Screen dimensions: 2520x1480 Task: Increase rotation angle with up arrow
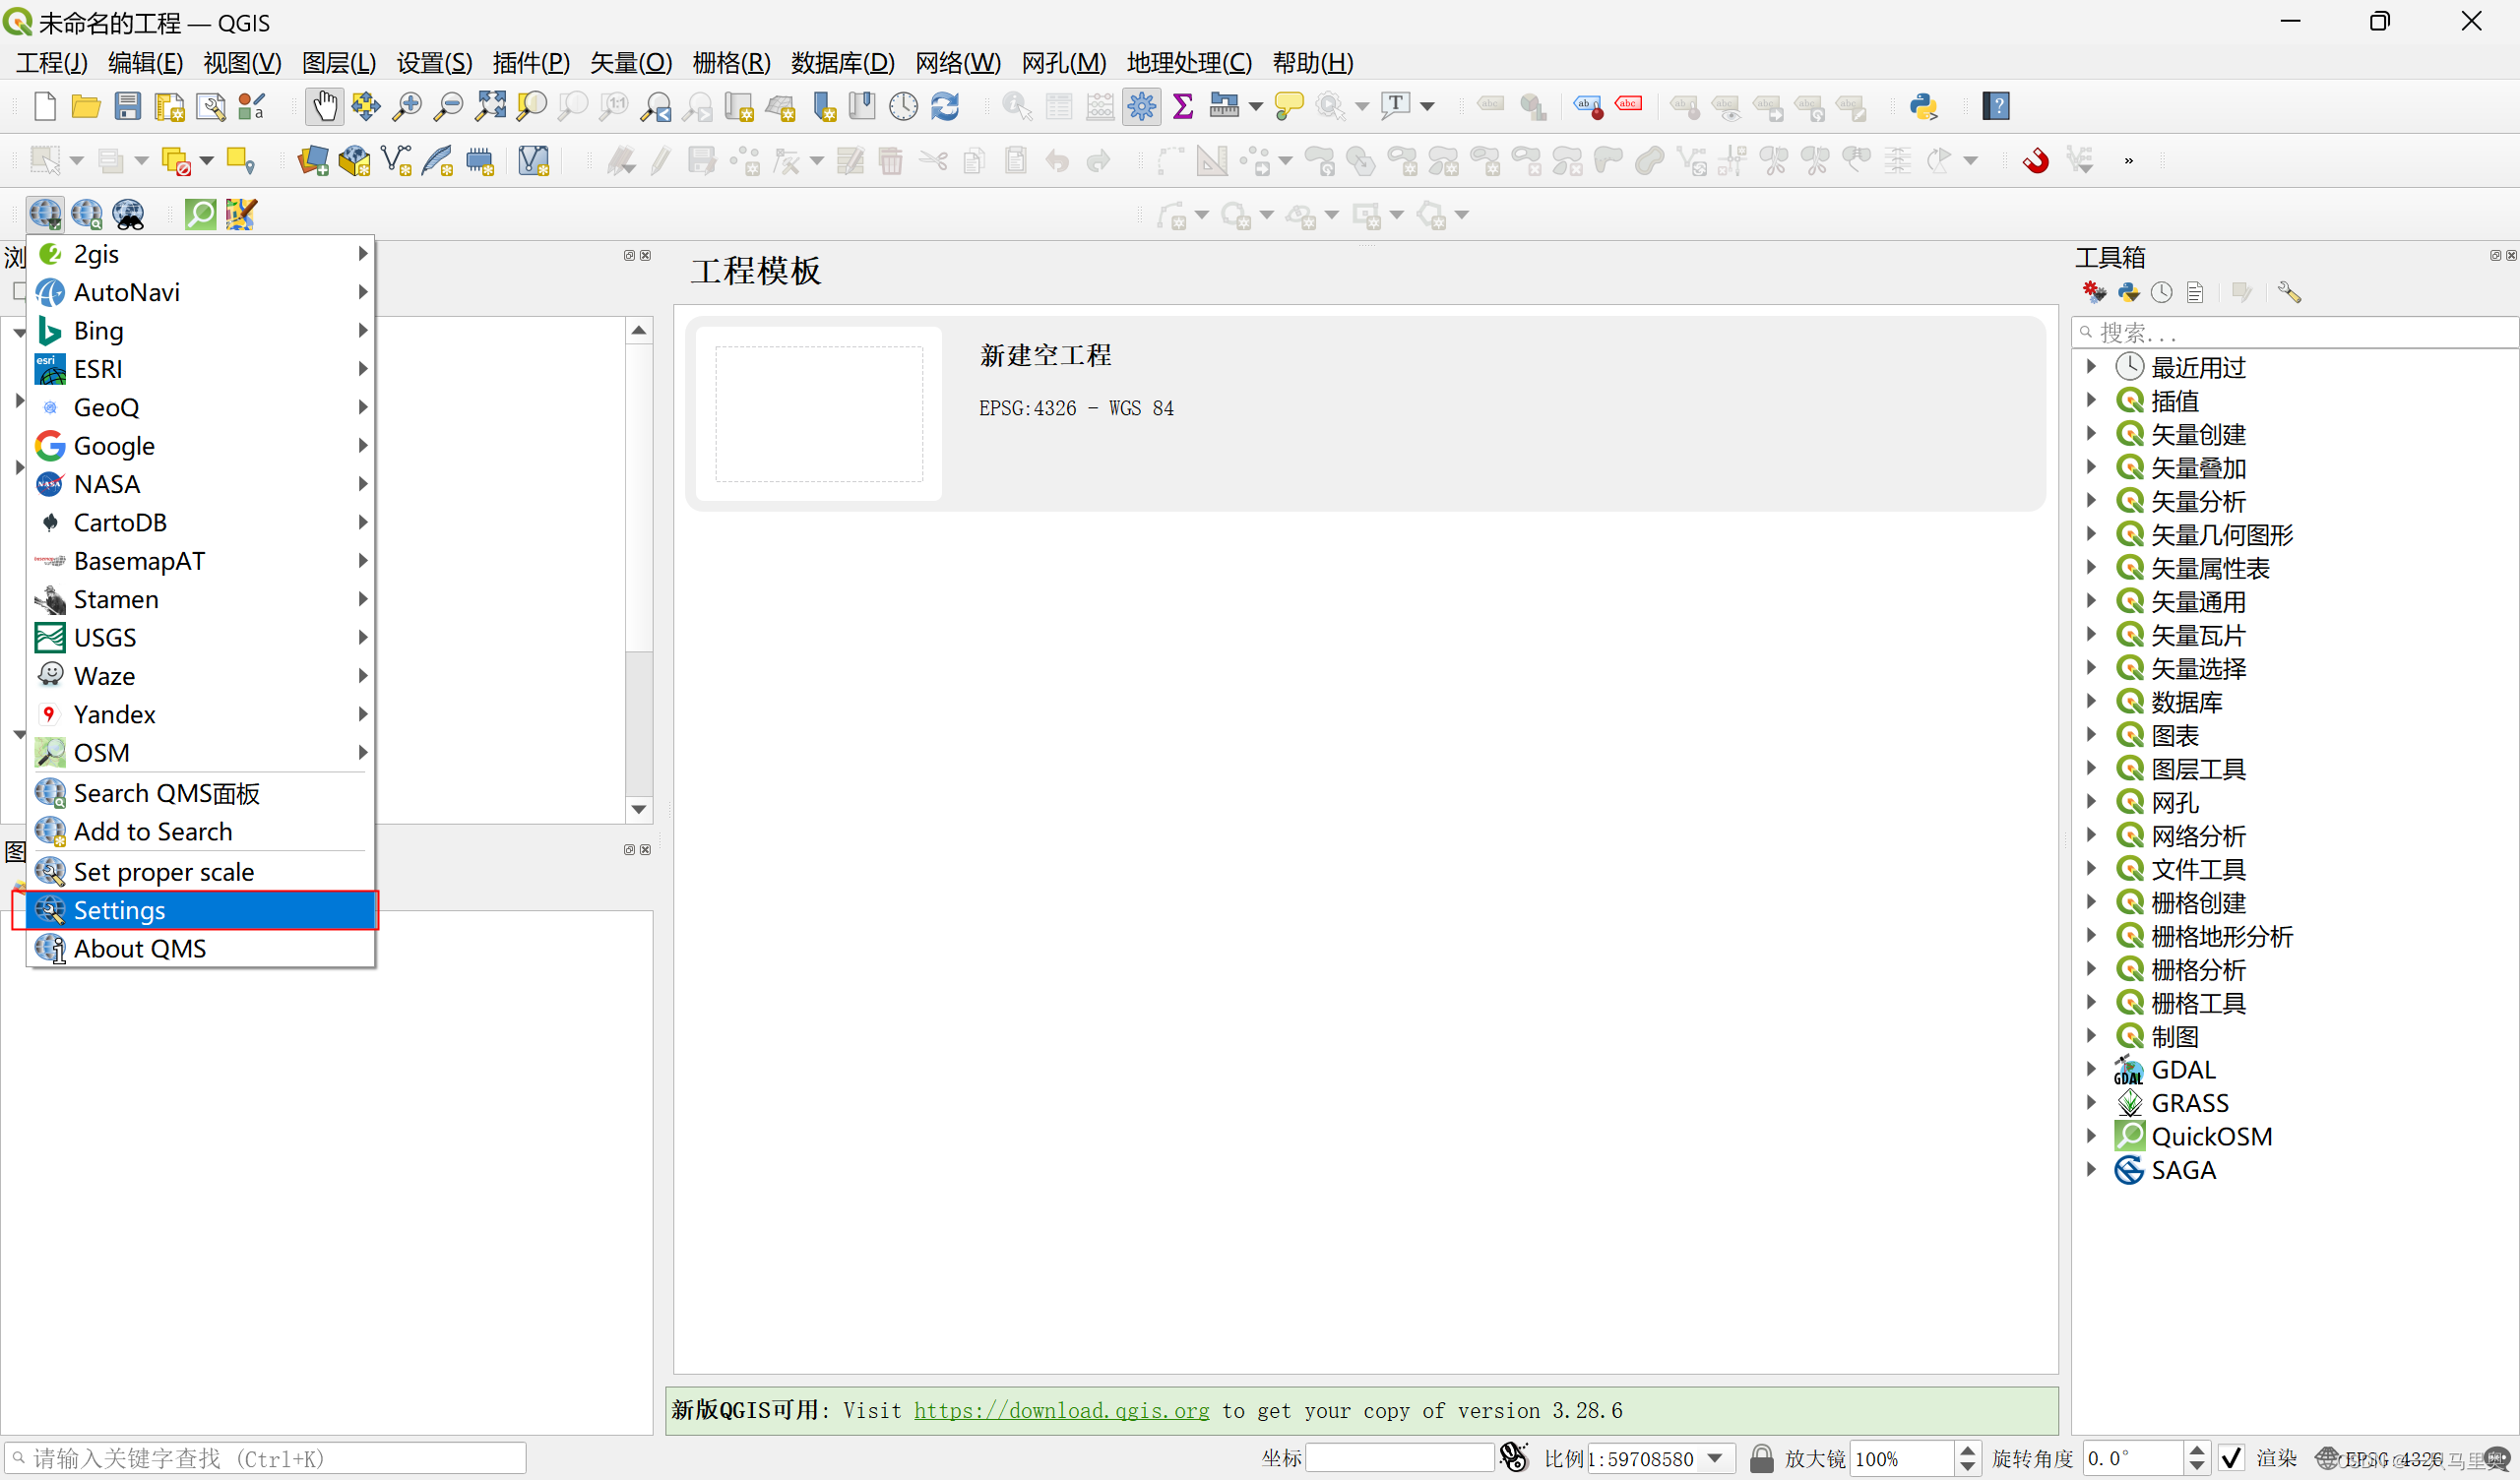pyautogui.click(x=2197, y=1450)
